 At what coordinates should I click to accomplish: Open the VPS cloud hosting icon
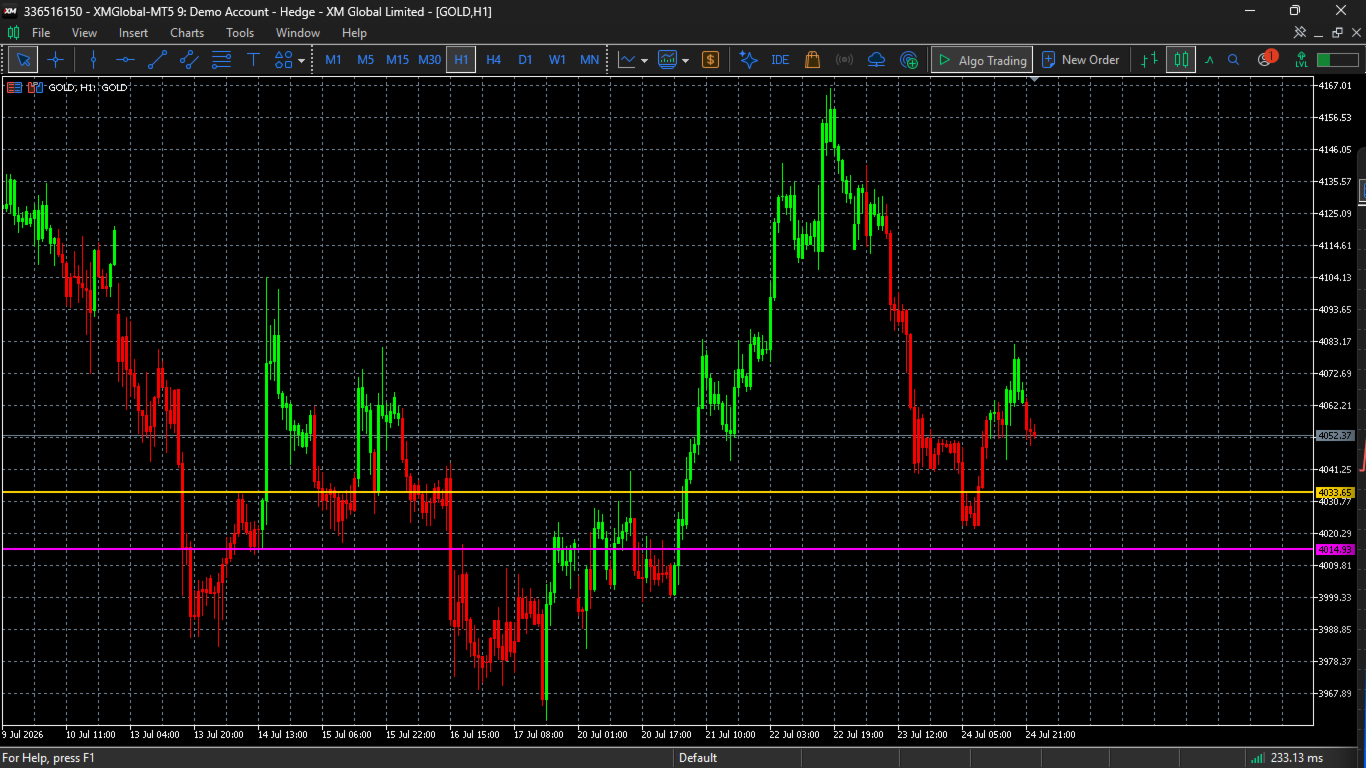click(877, 60)
